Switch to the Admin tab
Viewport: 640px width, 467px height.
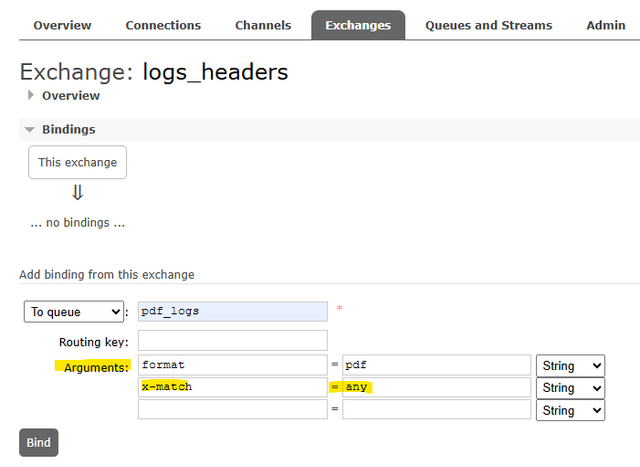pyautogui.click(x=606, y=25)
